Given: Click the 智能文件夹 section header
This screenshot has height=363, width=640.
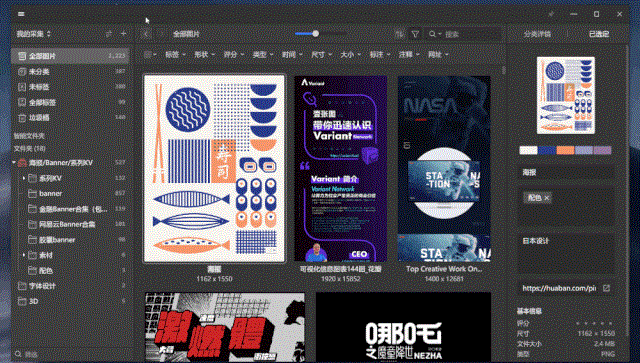Looking at the screenshot, I should click(x=29, y=136).
